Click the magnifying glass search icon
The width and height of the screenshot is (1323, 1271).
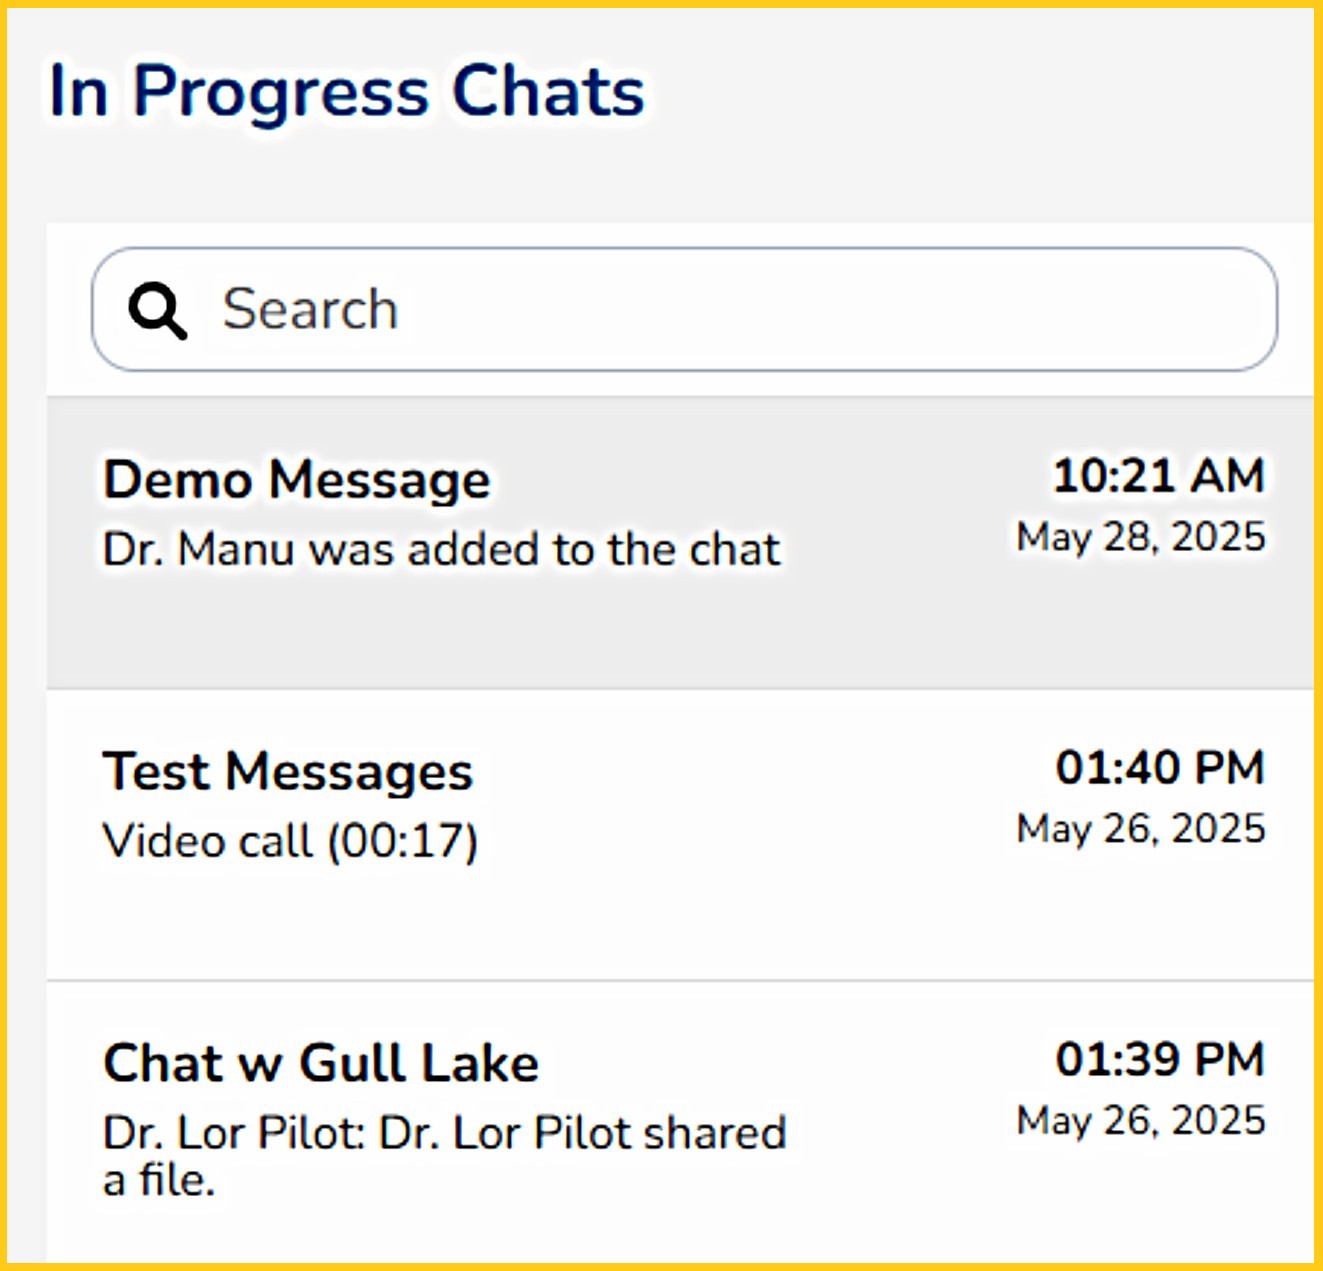[x=158, y=310]
